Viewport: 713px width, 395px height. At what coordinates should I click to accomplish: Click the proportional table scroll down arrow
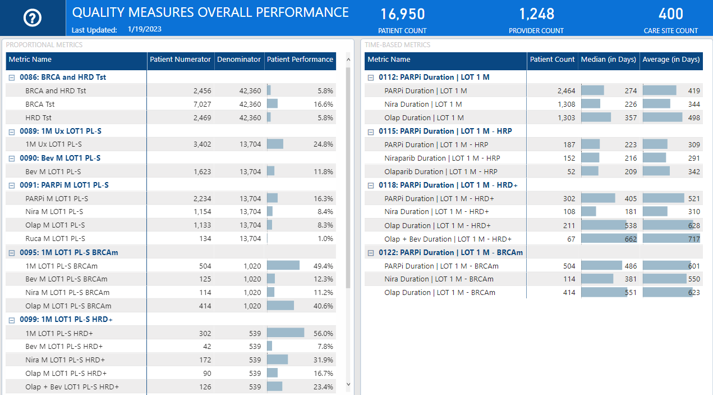(x=348, y=385)
